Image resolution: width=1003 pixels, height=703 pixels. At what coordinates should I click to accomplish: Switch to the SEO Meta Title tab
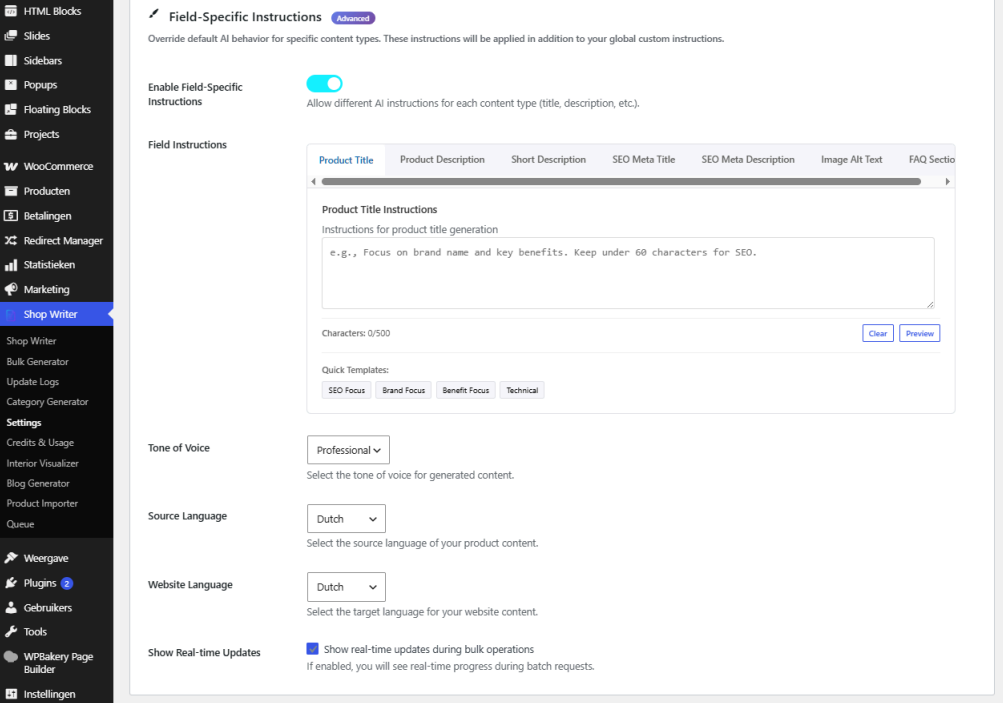pos(644,159)
